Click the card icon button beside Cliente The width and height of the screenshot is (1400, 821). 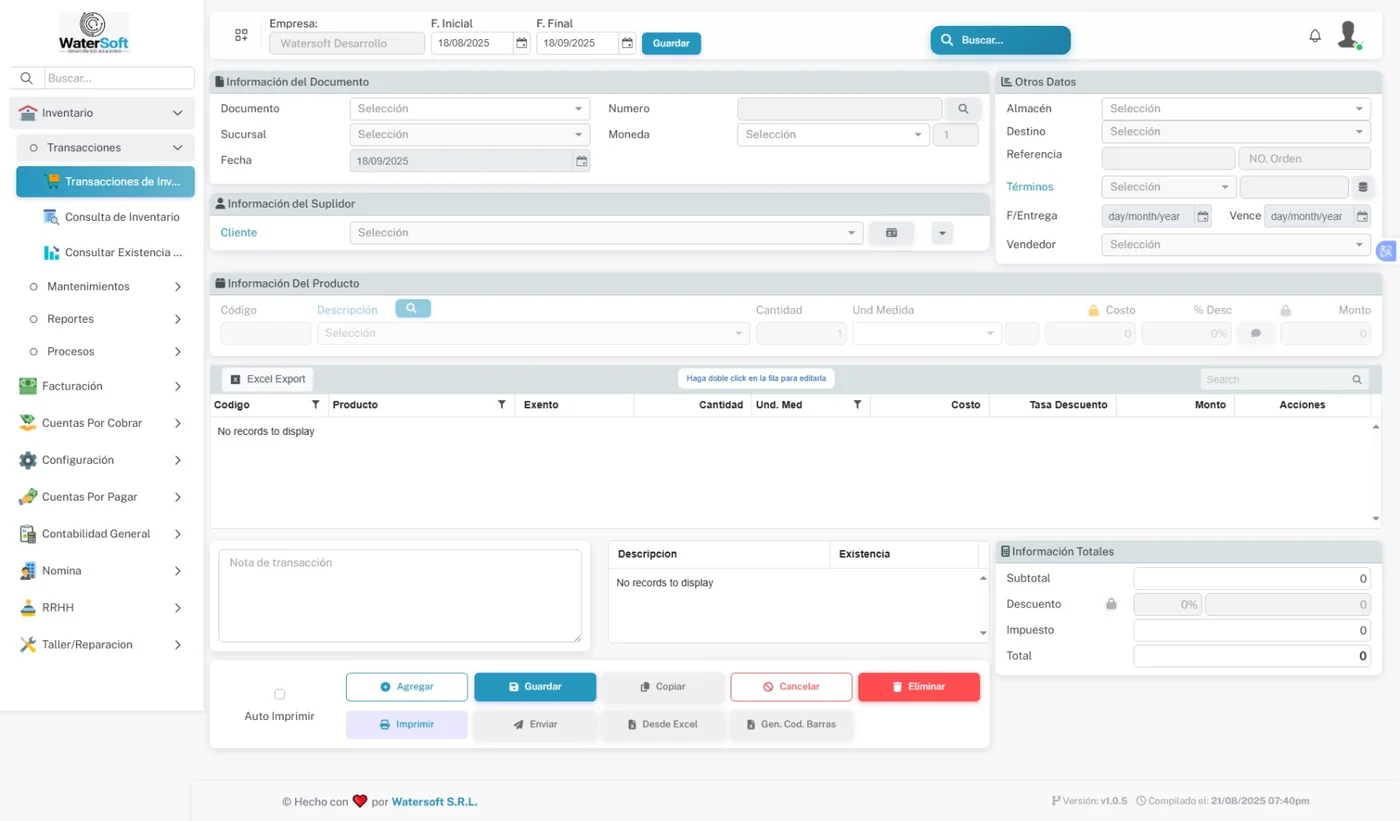click(891, 233)
